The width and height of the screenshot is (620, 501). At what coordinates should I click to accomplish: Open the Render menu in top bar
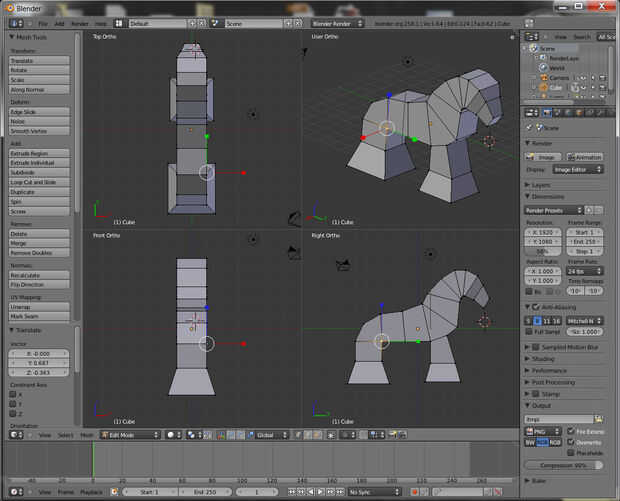tap(79, 23)
